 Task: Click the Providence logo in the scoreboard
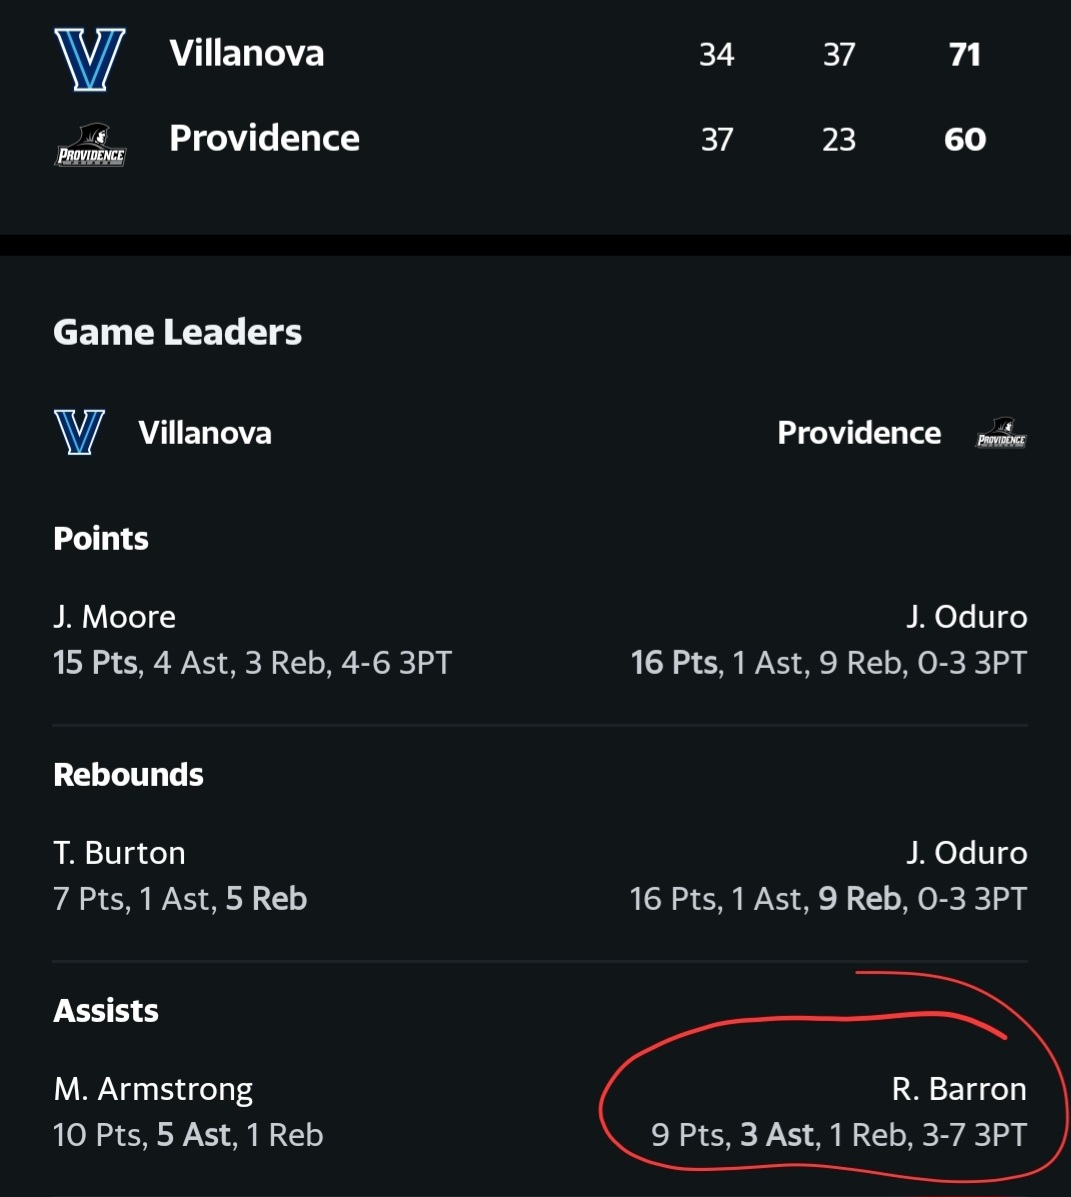pos(90,145)
